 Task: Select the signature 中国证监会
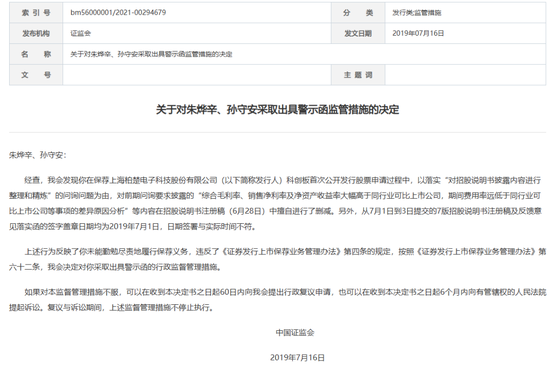[x=295, y=332]
